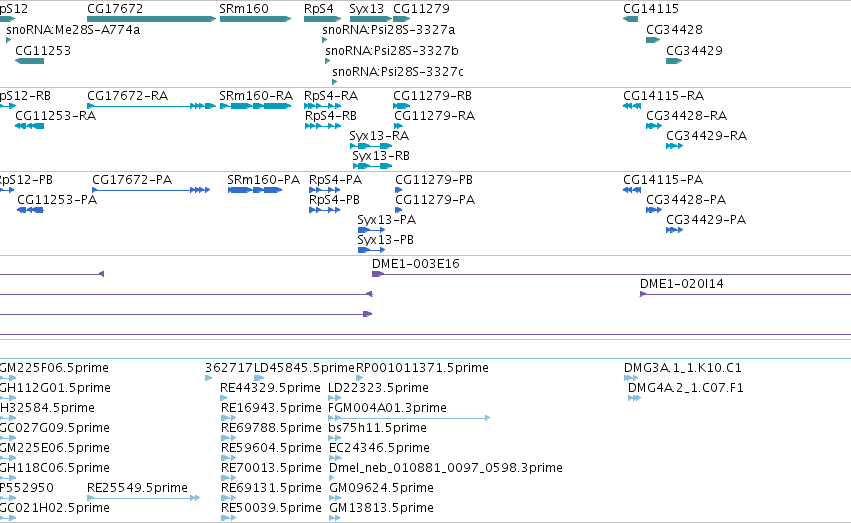This screenshot has width=851, height=523.
Task: Open the CG11279 gene feature label
Action: pos(421,9)
